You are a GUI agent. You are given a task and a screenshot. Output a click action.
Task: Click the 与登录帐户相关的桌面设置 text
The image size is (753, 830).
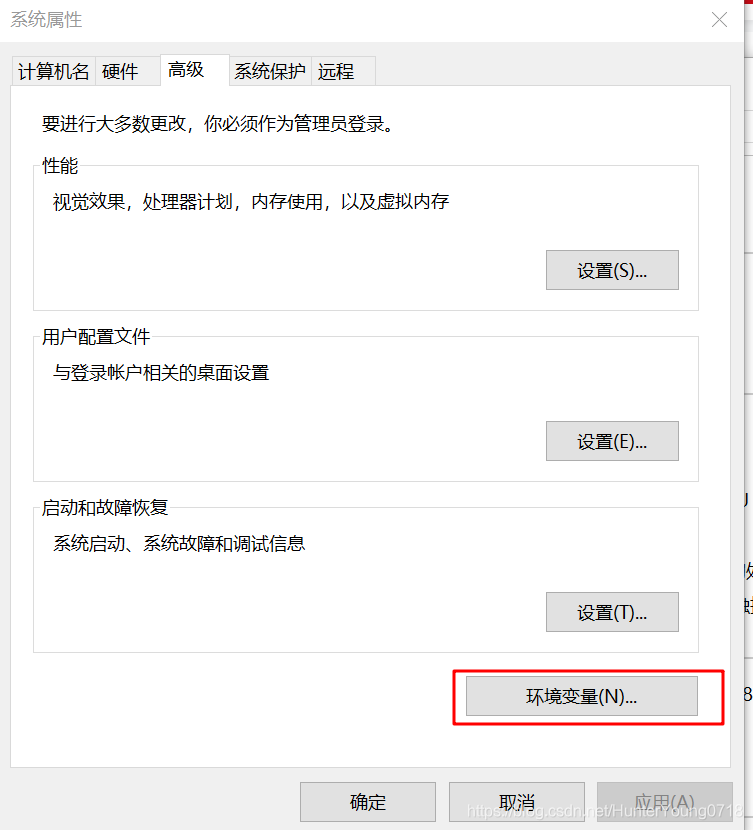pos(161,373)
